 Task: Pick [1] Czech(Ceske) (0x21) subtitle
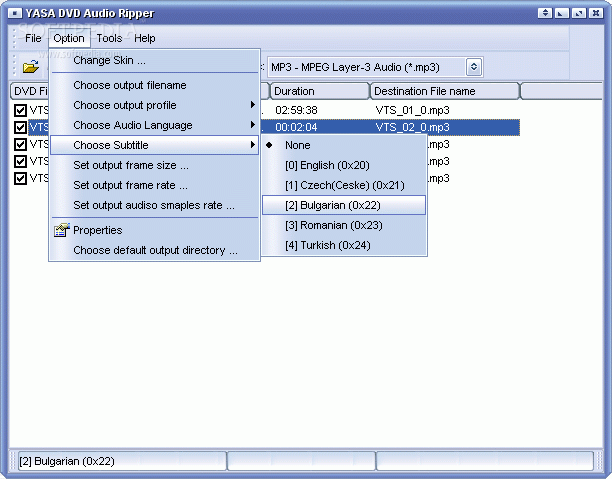pyautogui.click(x=344, y=185)
